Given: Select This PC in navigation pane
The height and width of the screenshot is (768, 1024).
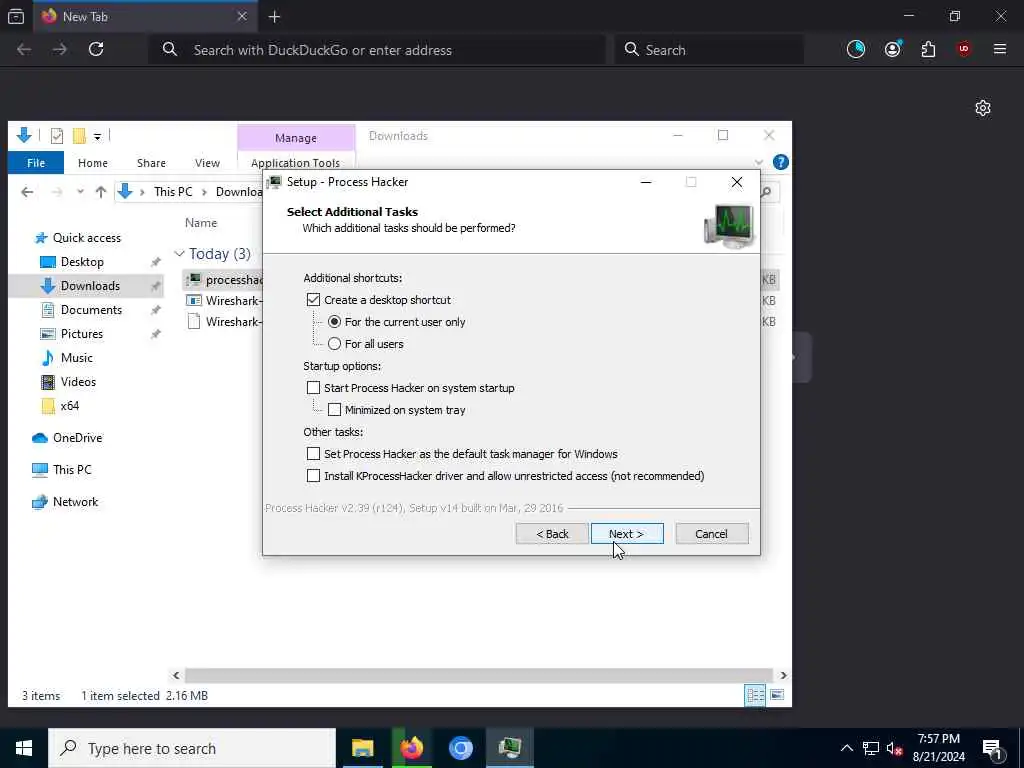Looking at the screenshot, I should (x=72, y=470).
